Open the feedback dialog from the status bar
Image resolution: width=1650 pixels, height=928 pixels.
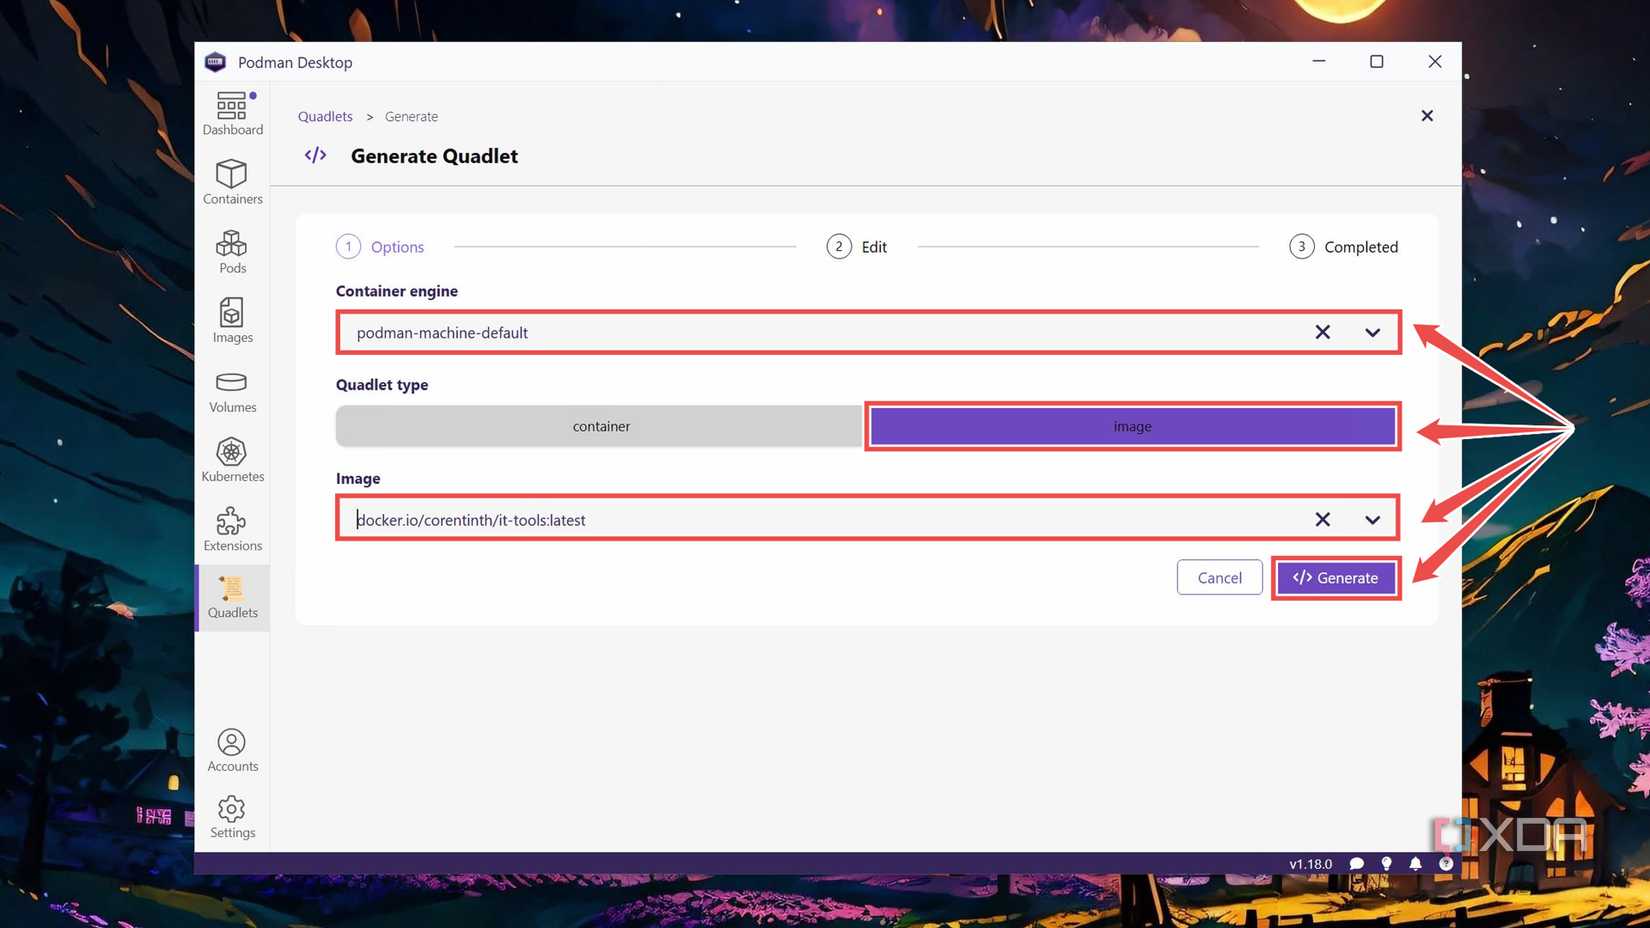pos(1357,863)
